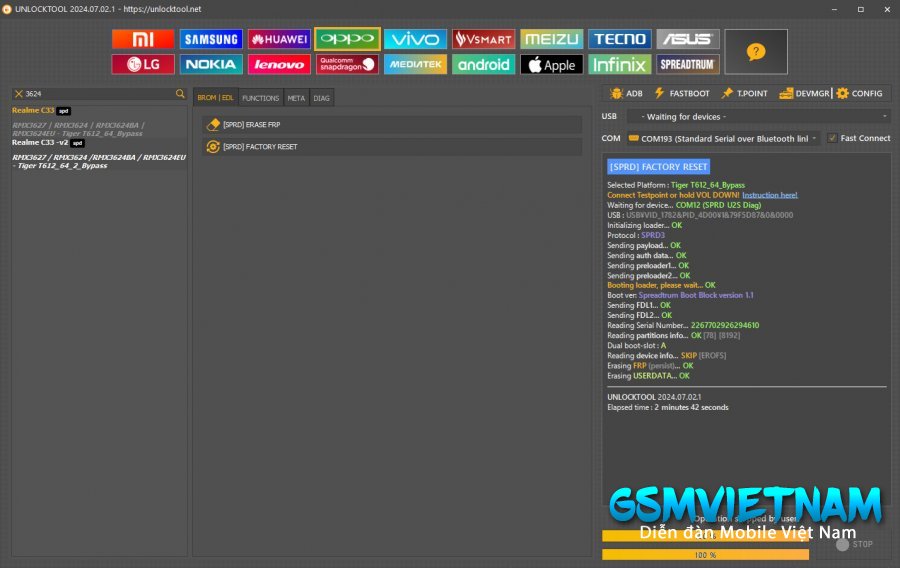
Task: Select the Asus brand tile
Action: (688, 39)
